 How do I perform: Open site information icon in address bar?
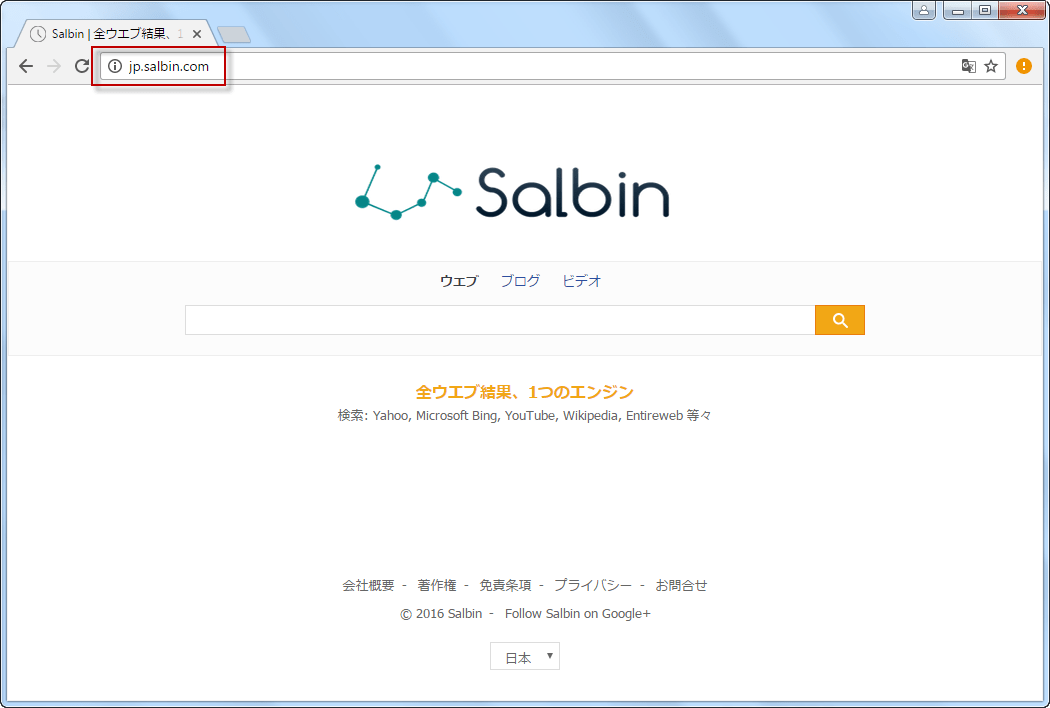(x=115, y=66)
